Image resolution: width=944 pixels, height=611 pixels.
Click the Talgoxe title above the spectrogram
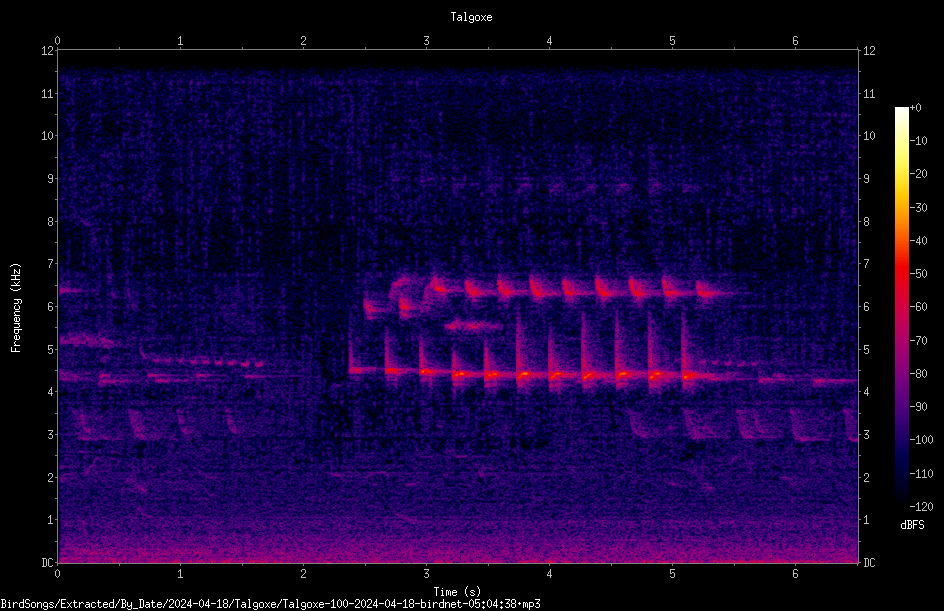(471, 17)
